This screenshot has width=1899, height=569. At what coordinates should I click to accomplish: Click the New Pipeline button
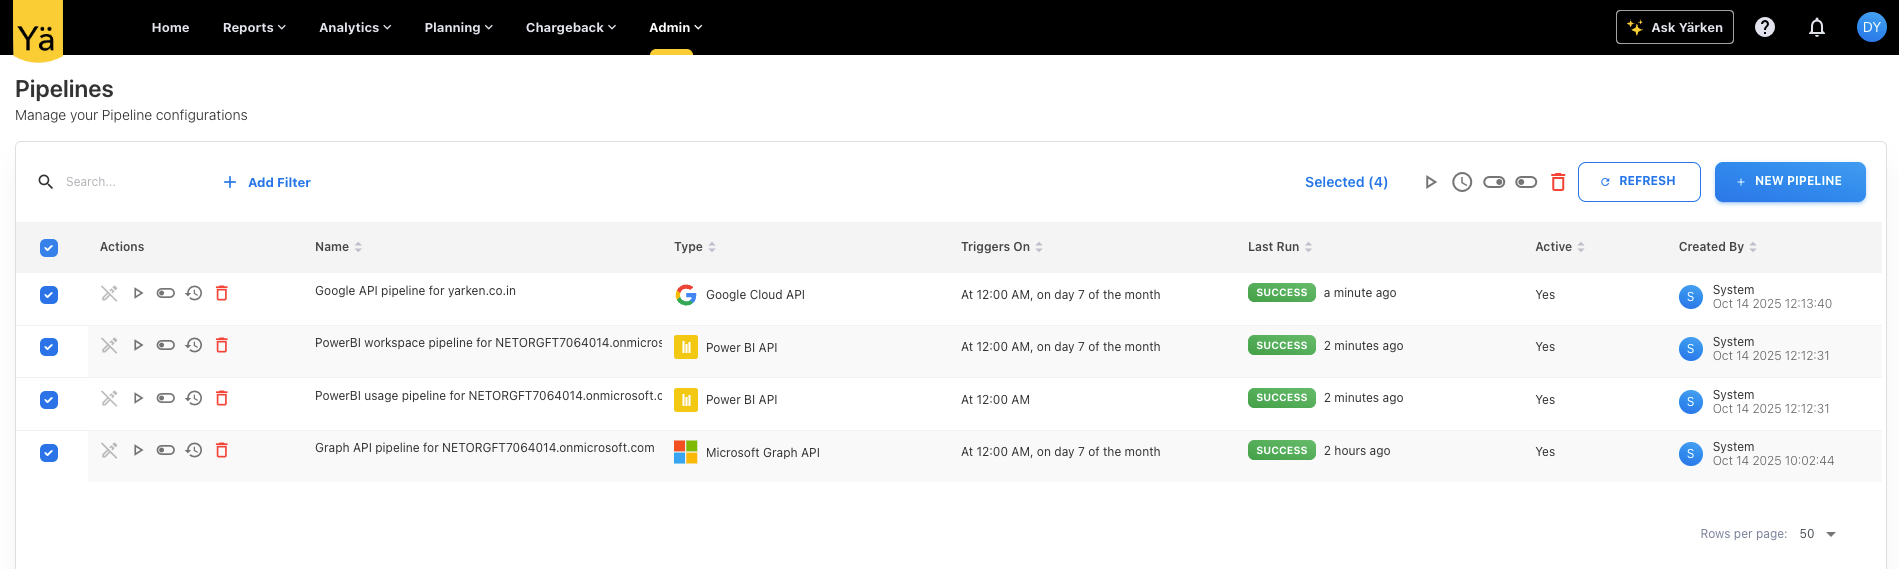(1789, 181)
